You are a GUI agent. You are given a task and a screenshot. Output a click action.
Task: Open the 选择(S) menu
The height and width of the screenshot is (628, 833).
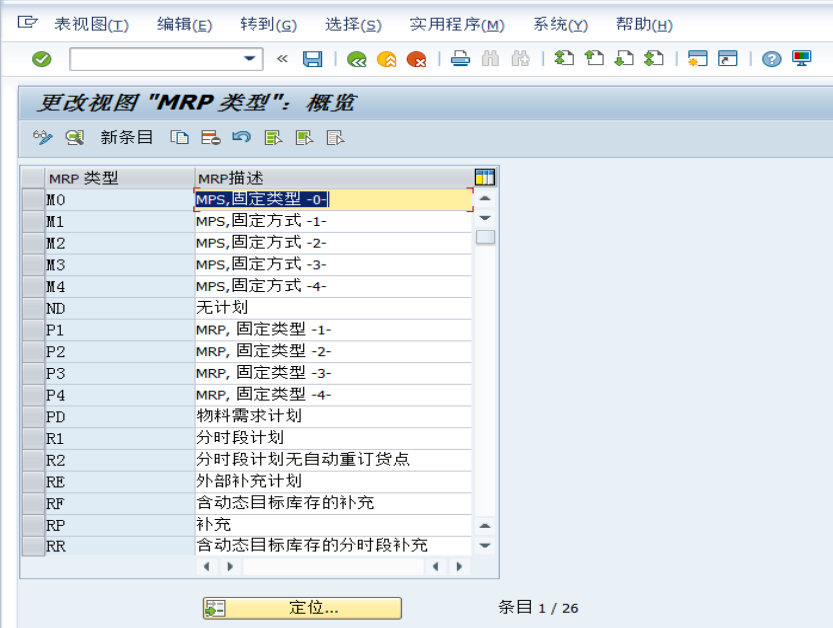[x=353, y=24]
